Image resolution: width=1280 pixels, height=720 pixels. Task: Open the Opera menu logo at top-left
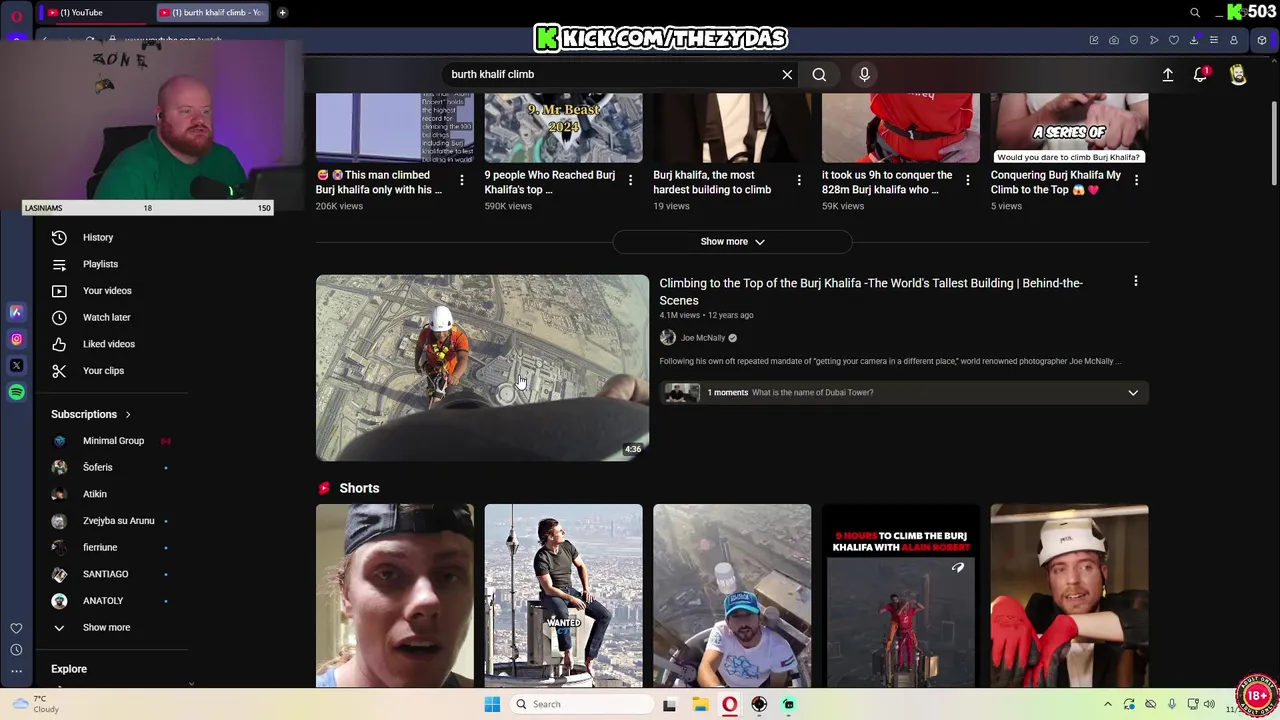[16, 15]
